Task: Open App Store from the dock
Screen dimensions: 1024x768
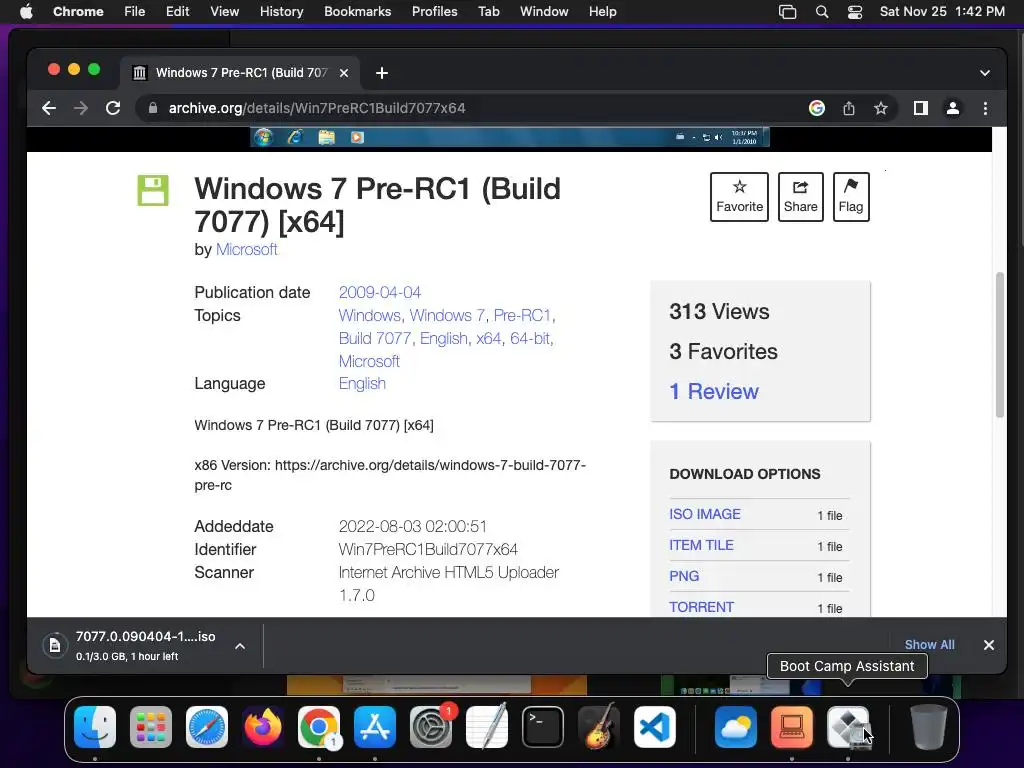Action: click(x=375, y=727)
